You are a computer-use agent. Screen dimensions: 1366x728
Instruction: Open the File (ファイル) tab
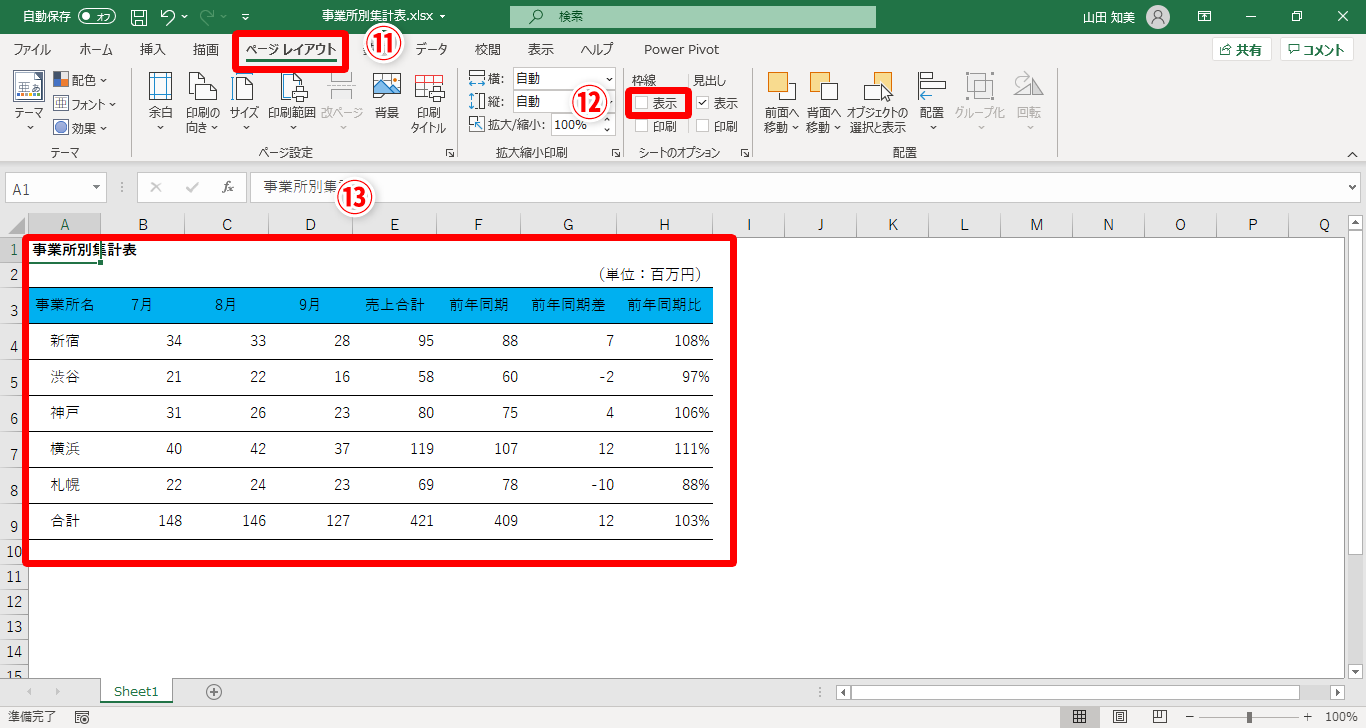[x=32, y=49]
